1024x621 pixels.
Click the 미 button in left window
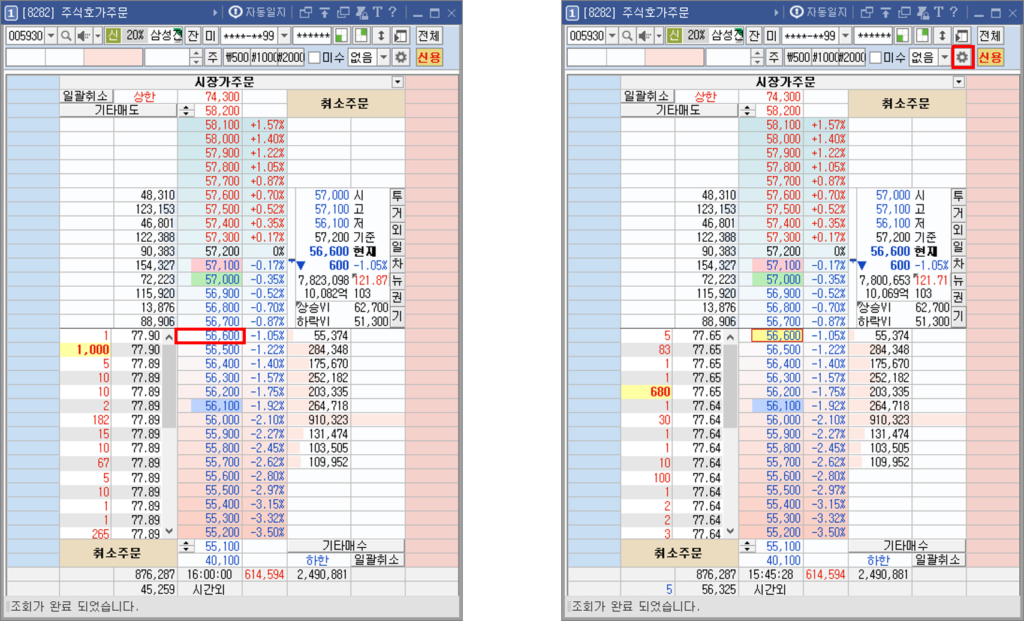[210, 36]
